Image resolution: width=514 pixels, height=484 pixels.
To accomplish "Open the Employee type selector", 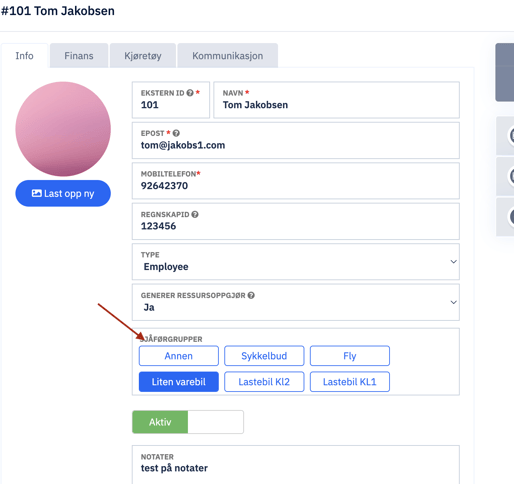I will [296, 262].
